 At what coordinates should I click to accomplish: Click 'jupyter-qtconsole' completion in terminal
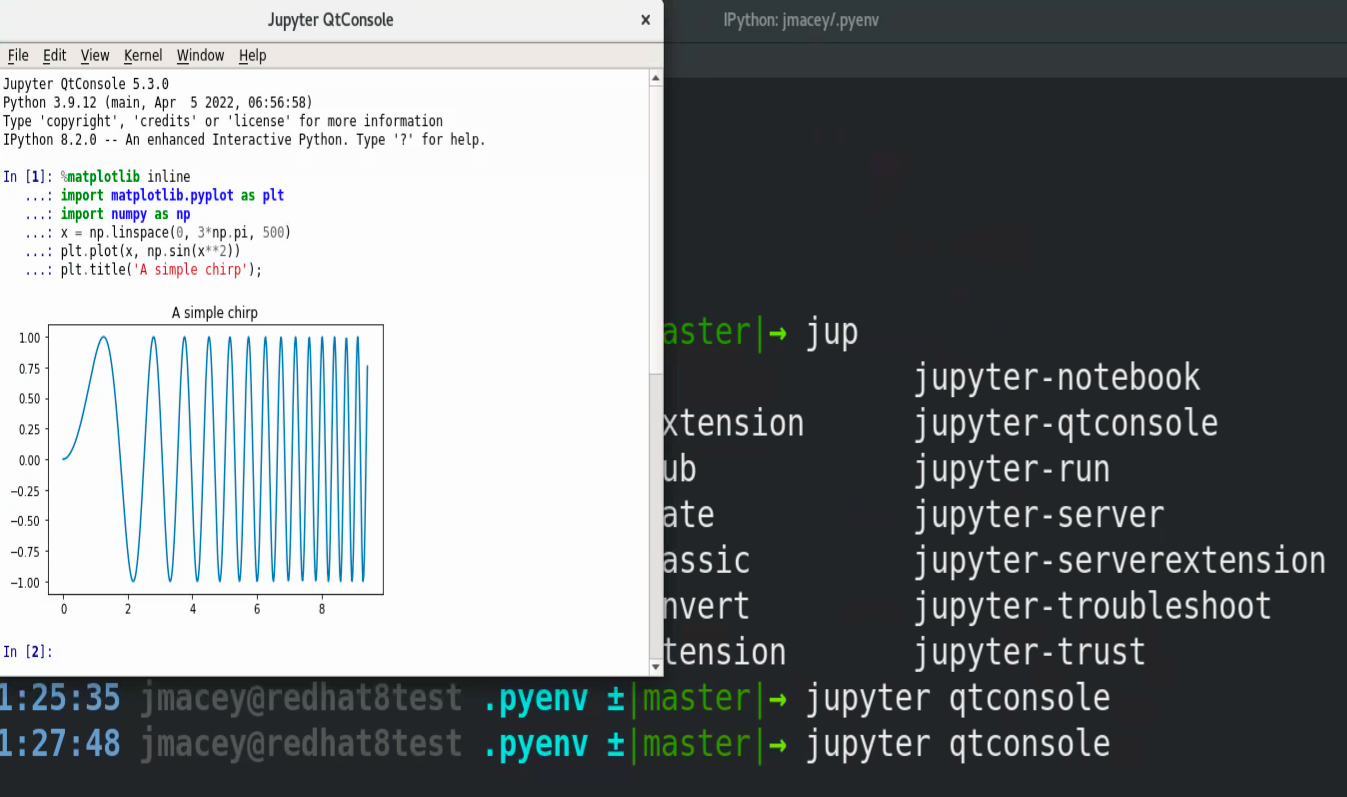coord(1066,423)
